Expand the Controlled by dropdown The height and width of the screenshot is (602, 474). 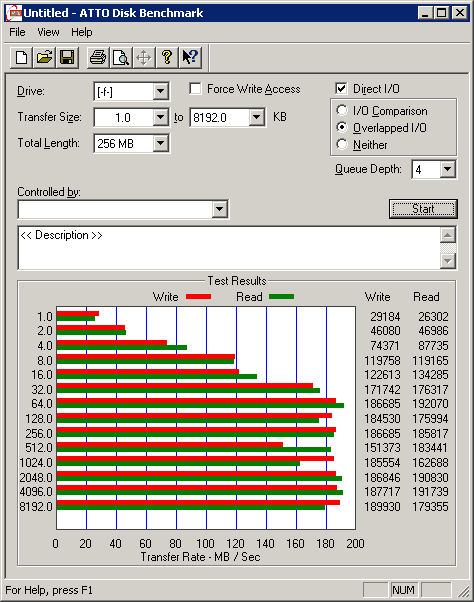tap(220, 209)
